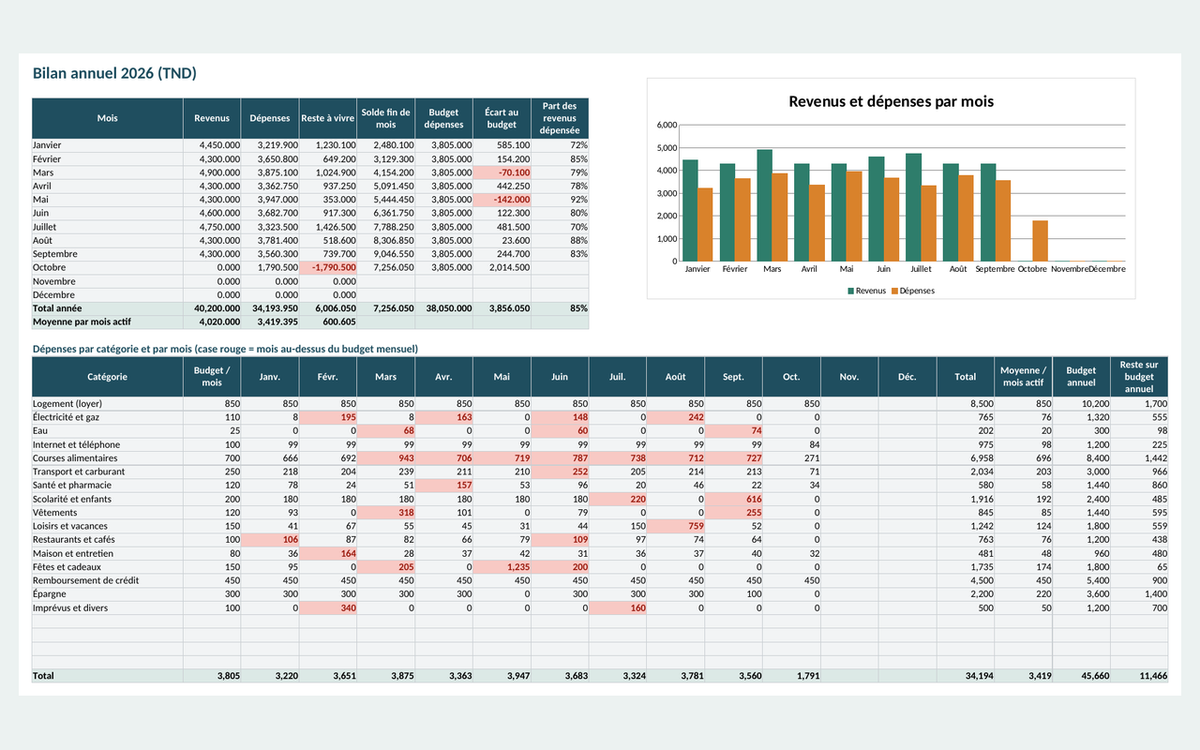Click the "Épargne" category label
This screenshot has height=750, width=1200.
click(x=107, y=594)
